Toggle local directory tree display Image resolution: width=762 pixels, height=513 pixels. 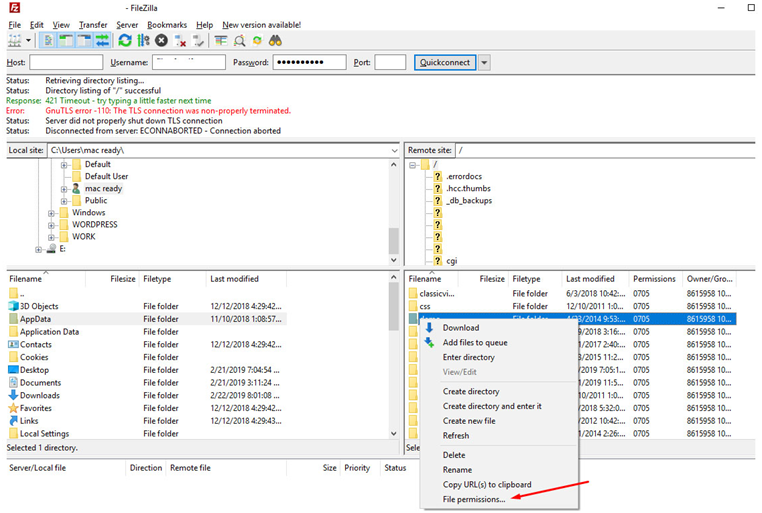[66, 41]
